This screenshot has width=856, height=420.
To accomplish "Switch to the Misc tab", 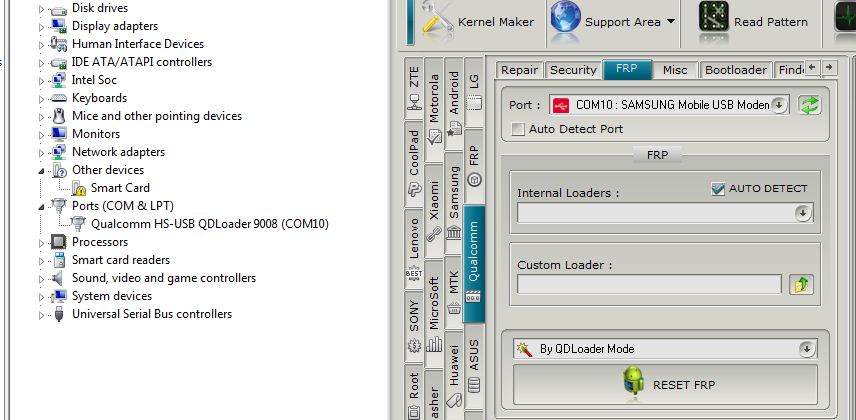I will point(675,70).
